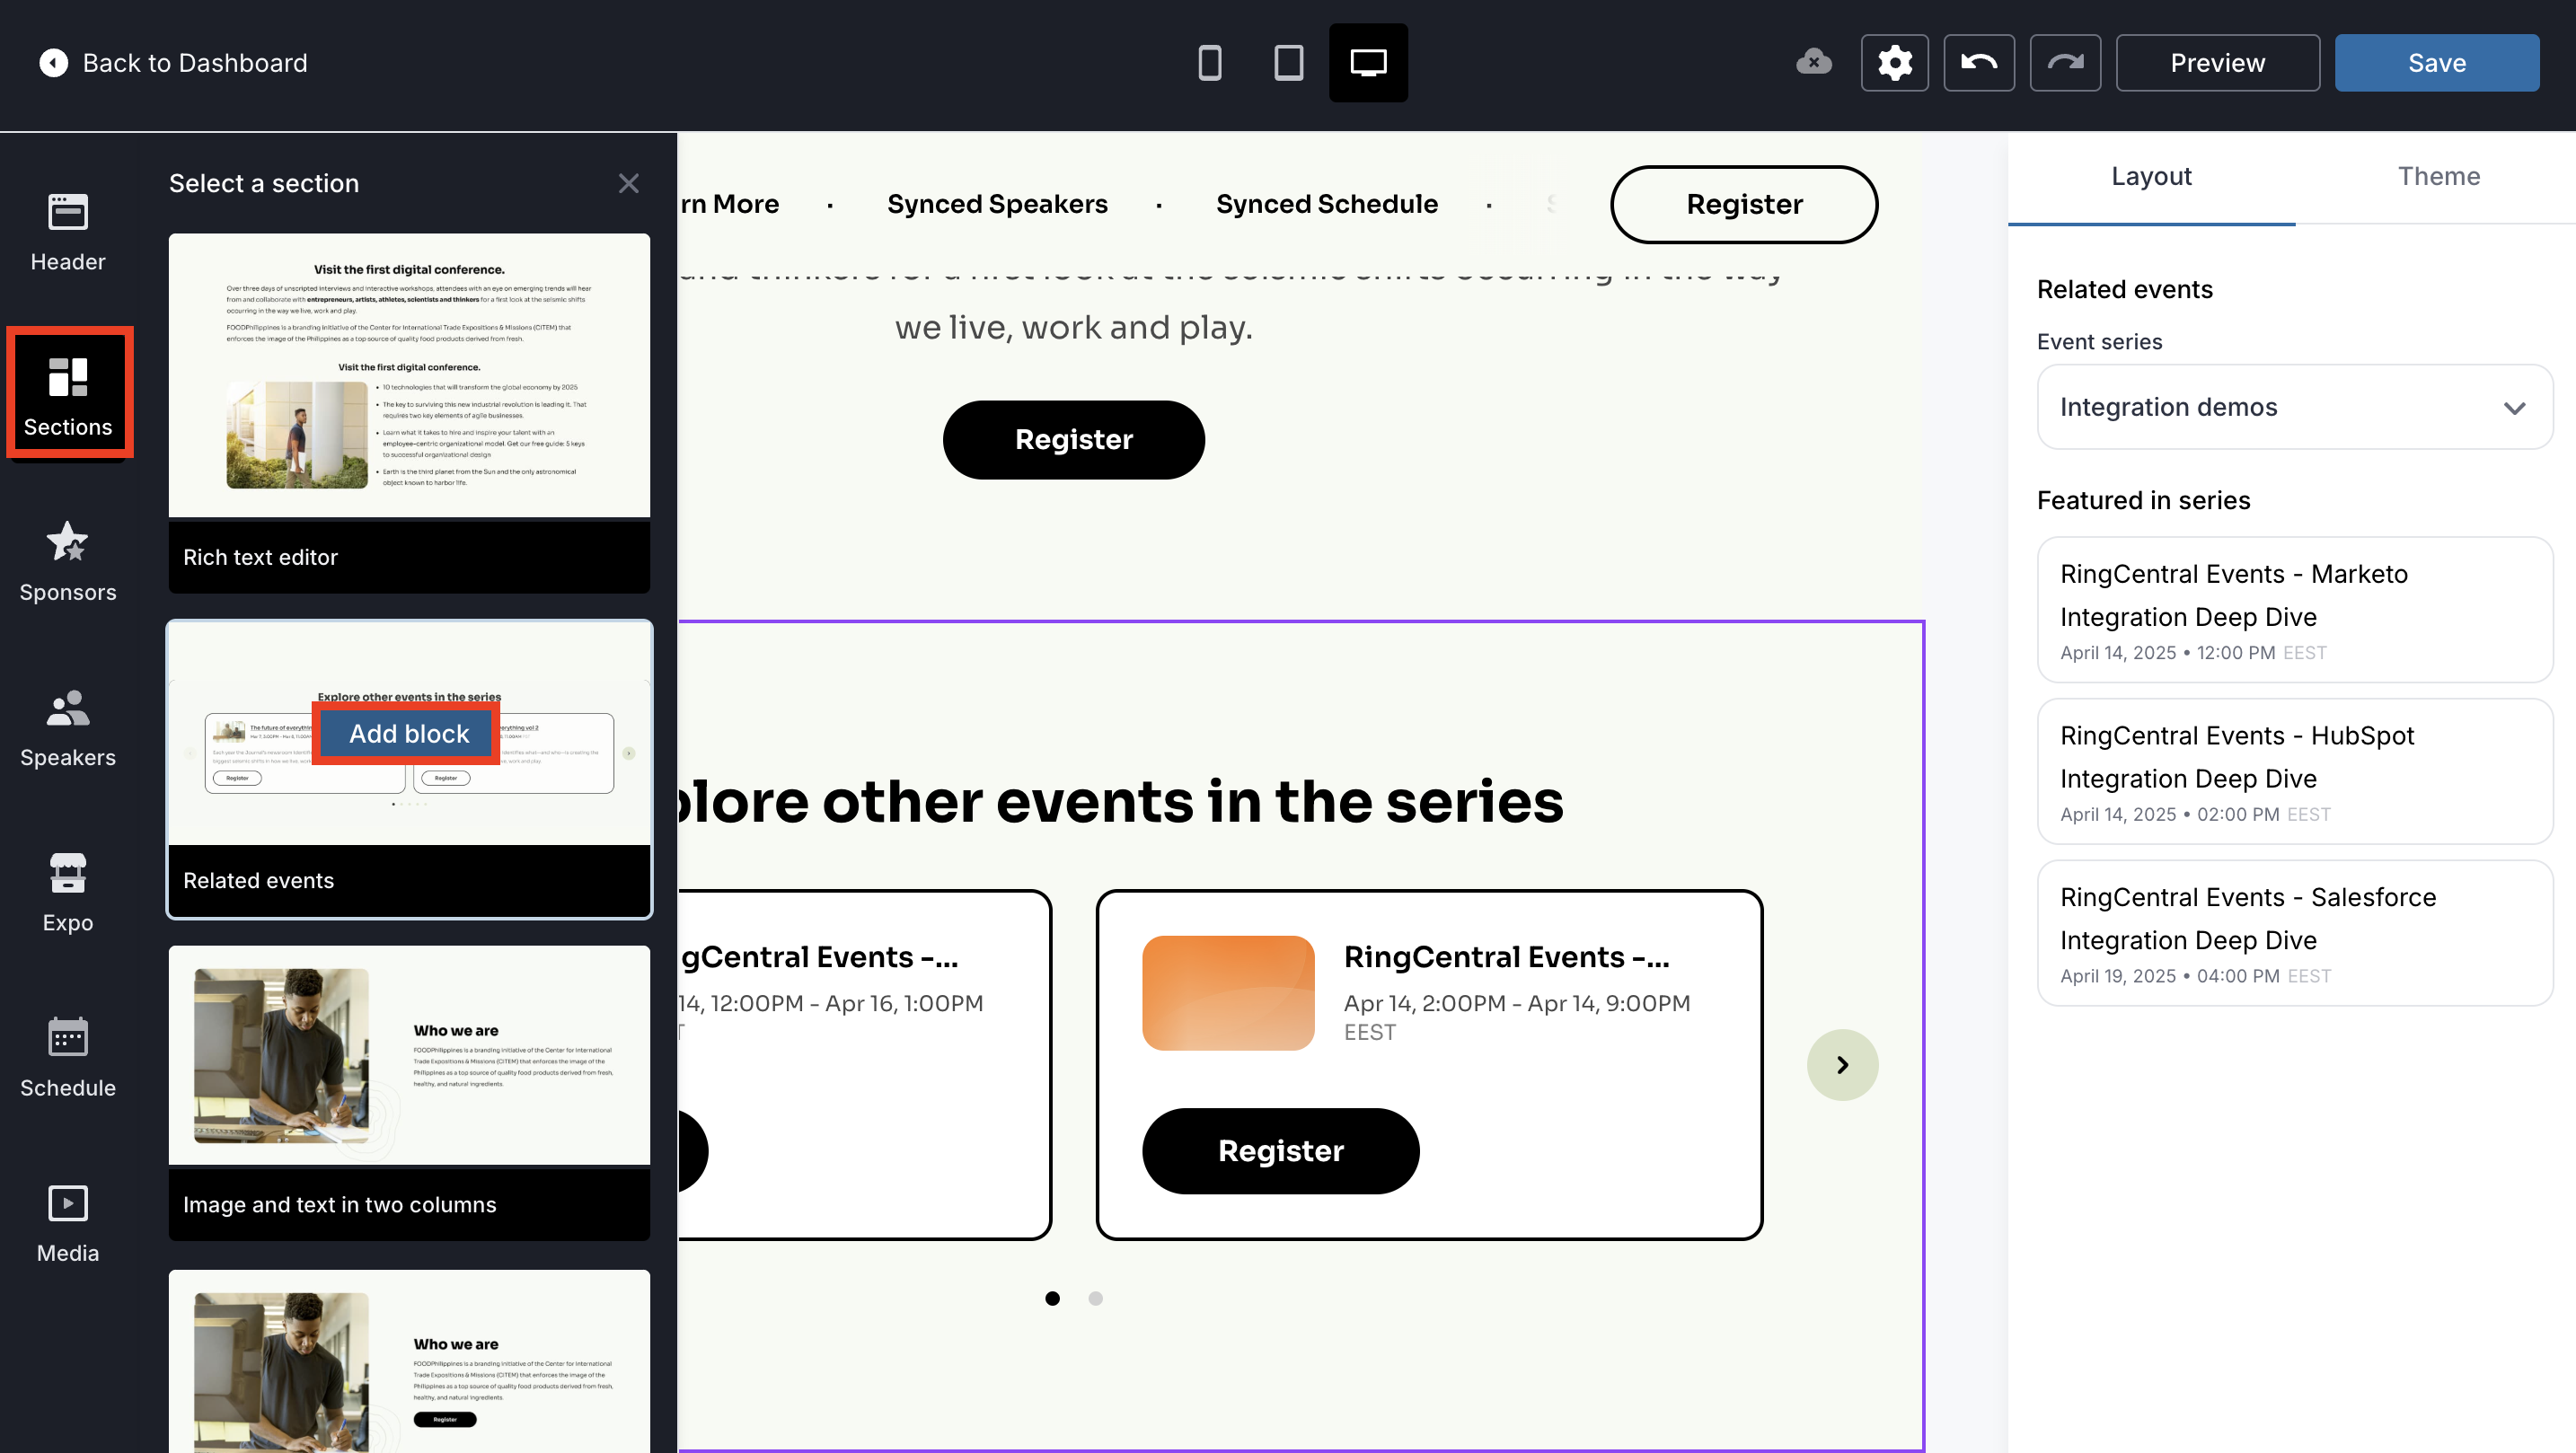Select the HubSpot Integration Deep Dive event
This screenshot has height=1453, width=2576.
pyautogui.click(x=2294, y=771)
